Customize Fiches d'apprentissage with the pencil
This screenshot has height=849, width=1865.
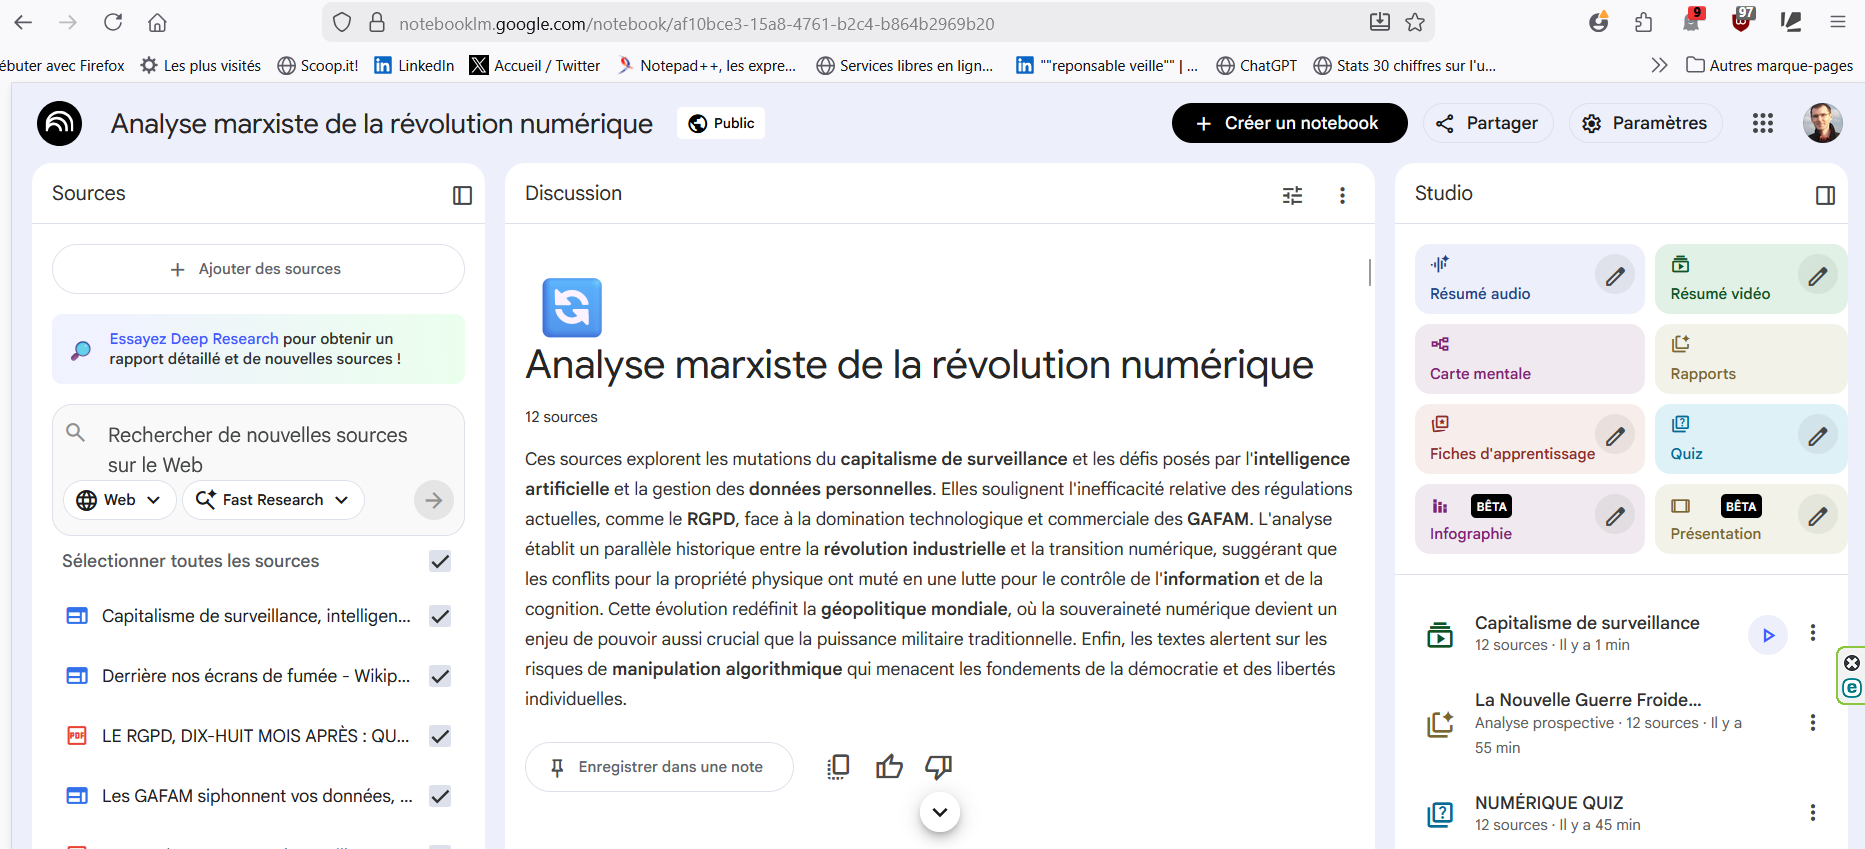[x=1615, y=436]
